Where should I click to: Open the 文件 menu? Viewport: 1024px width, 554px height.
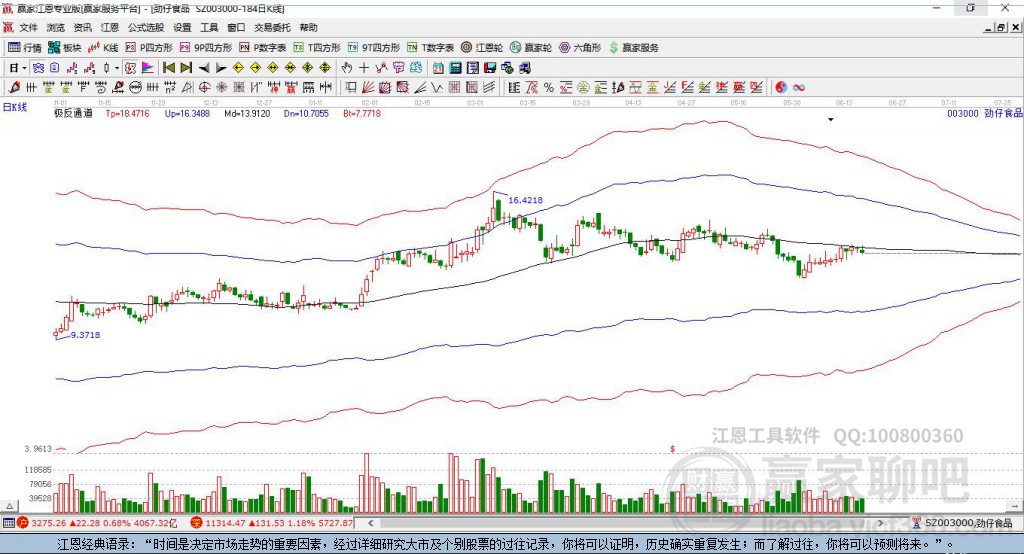click(28, 27)
